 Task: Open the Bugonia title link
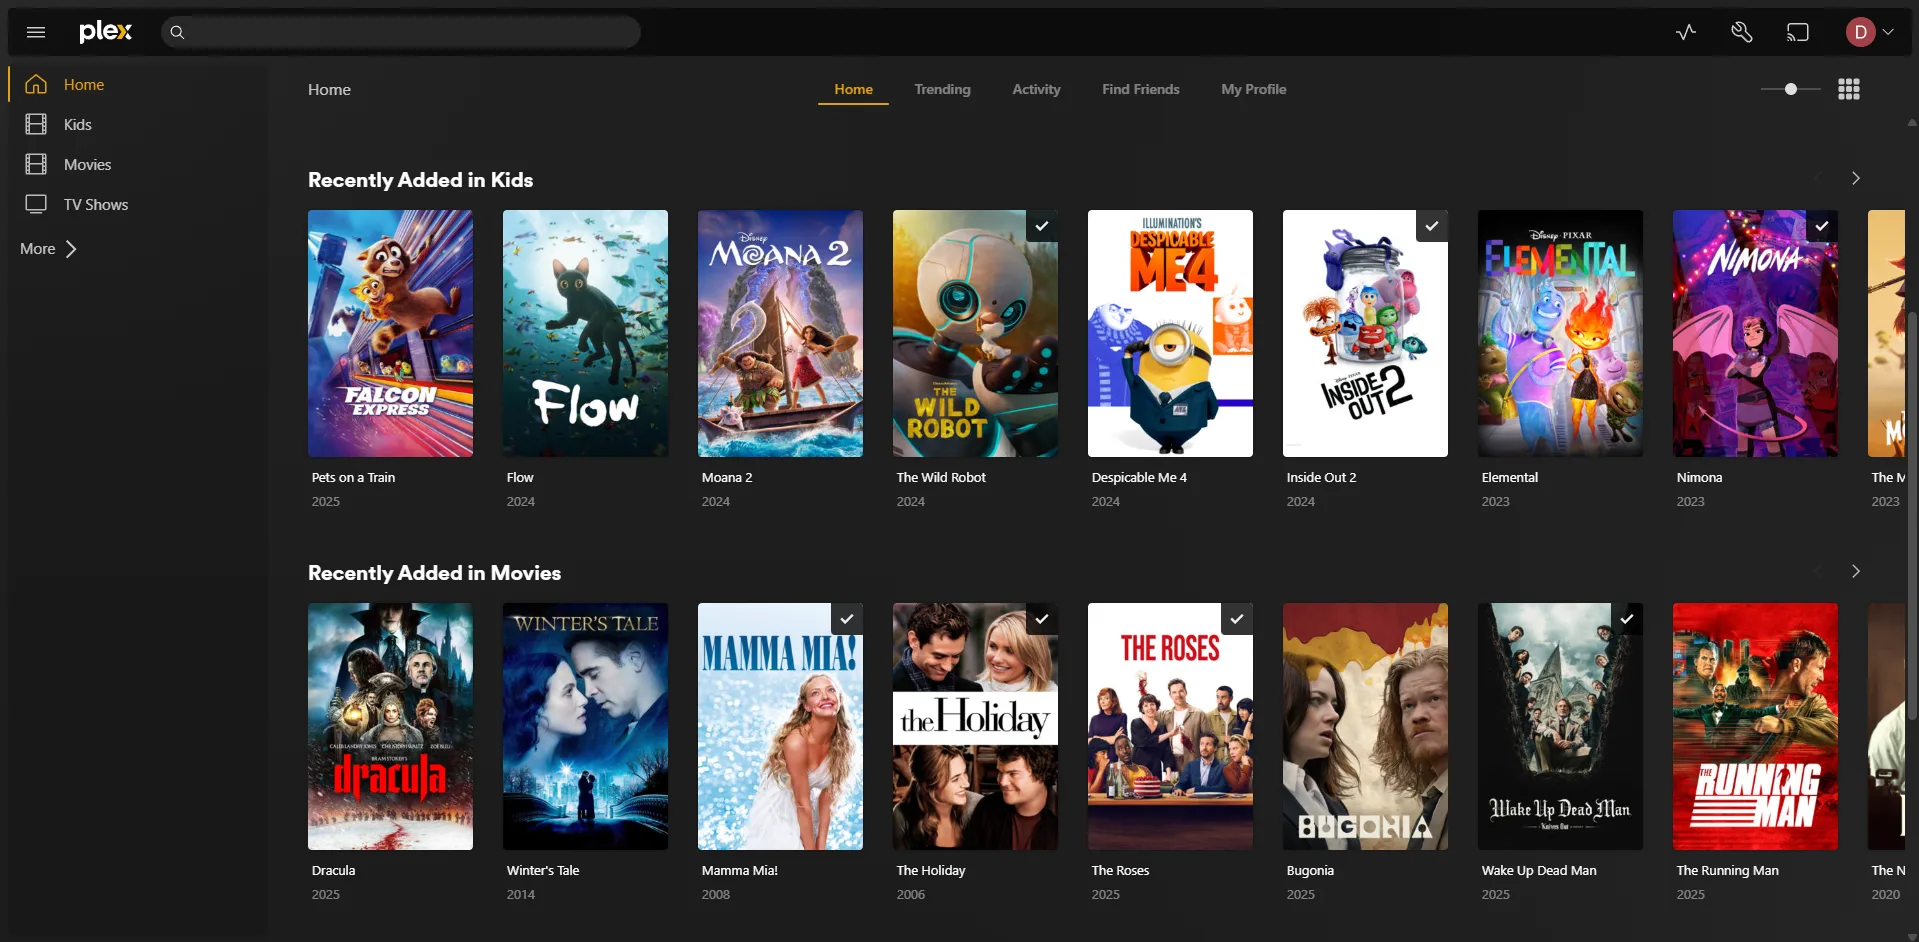pyautogui.click(x=1310, y=870)
